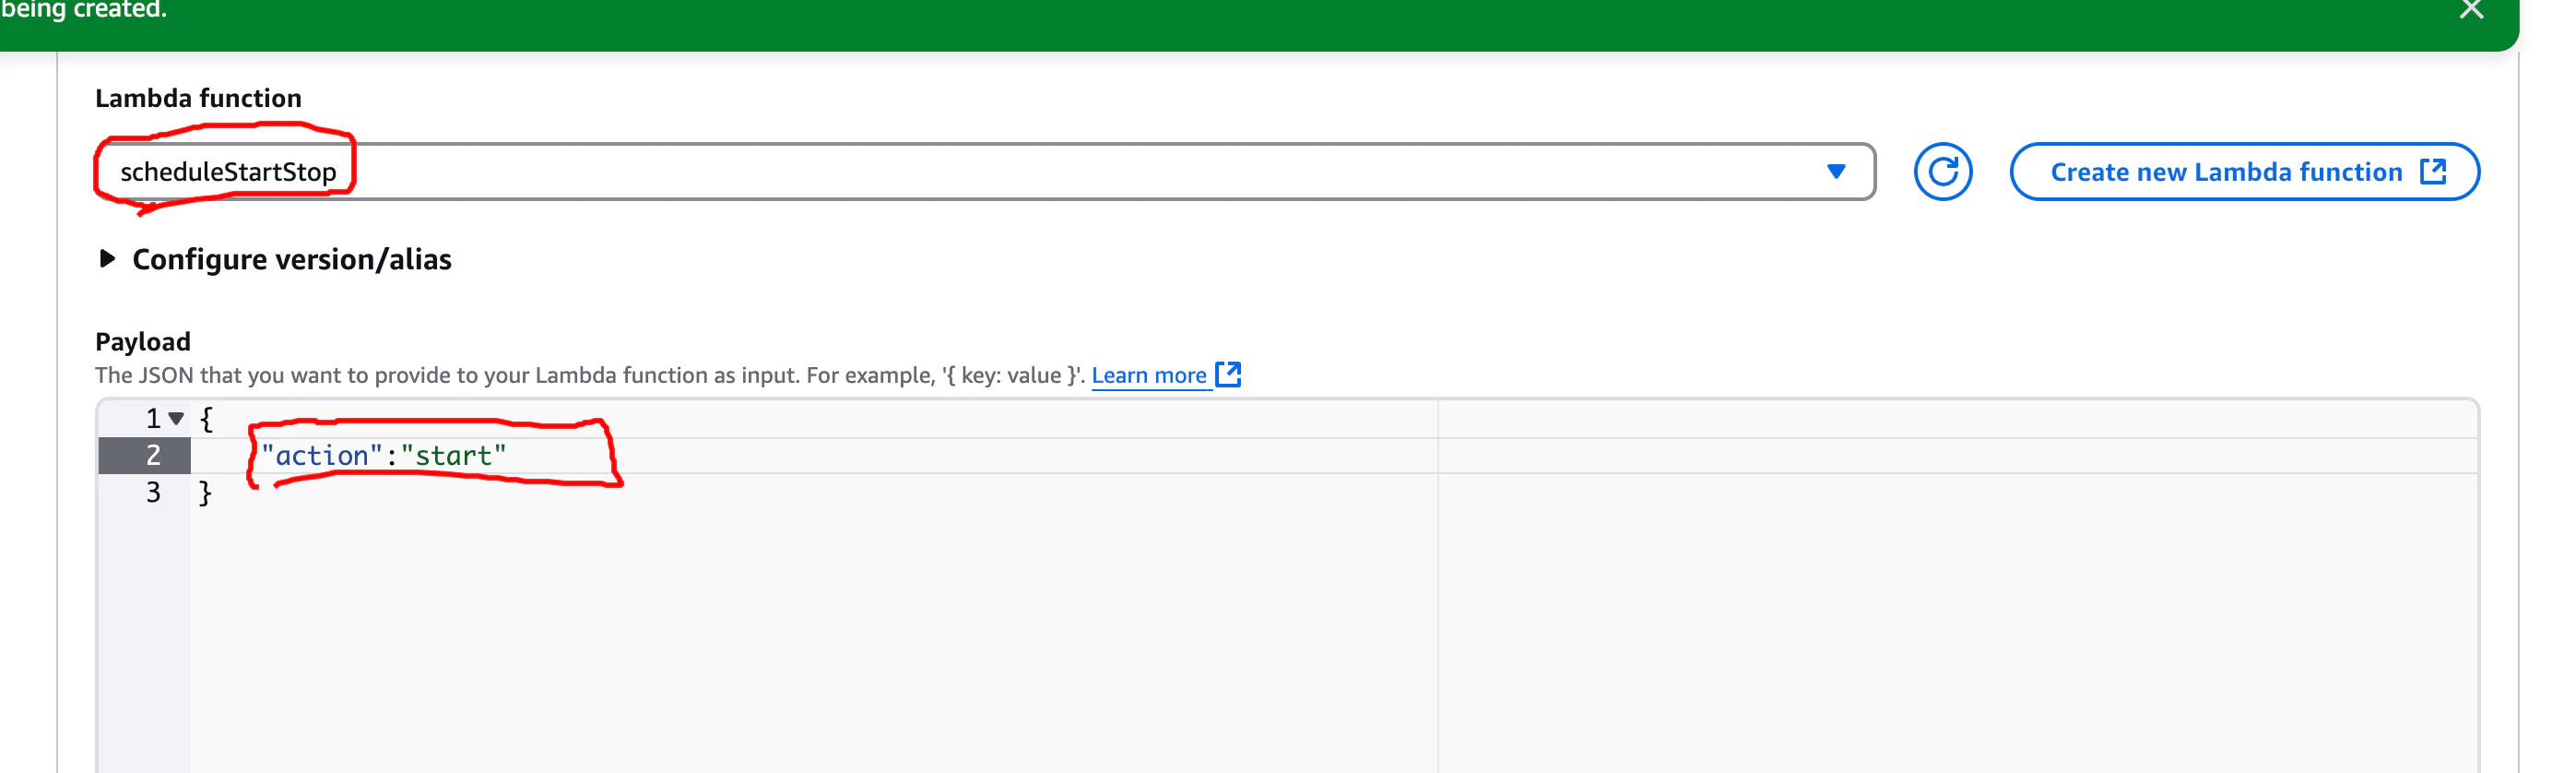
Task: Dismiss the green notification banner
Action: [x=2471, y=10]
